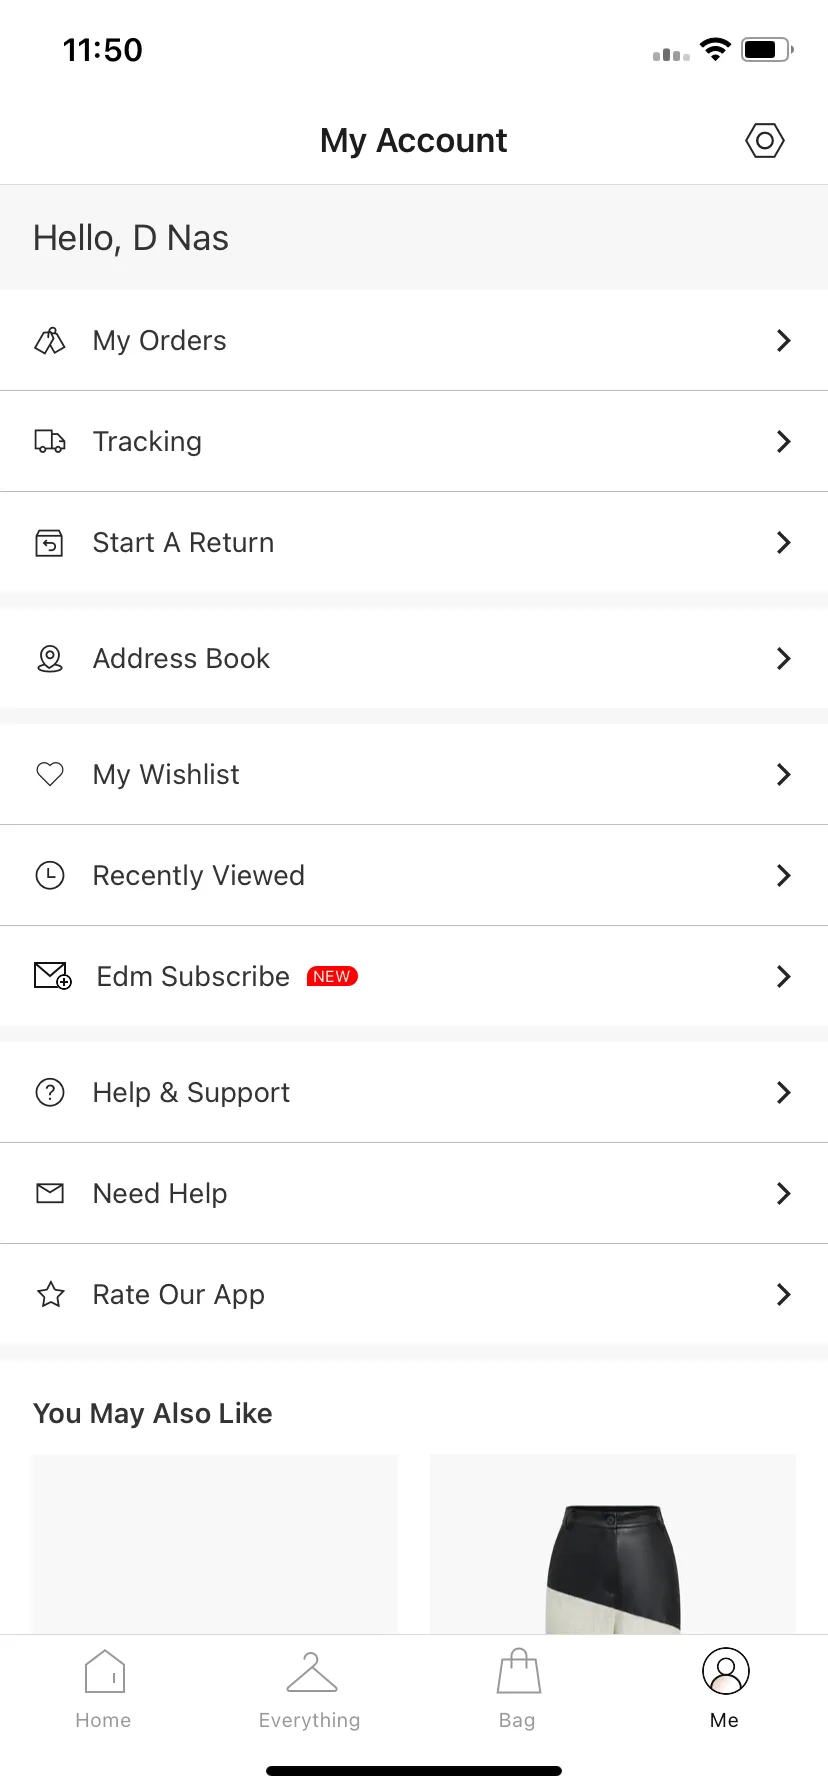Tap the Help & Support question mark icon
Screen dimensions: 828x1792
tap(50, 1092)
